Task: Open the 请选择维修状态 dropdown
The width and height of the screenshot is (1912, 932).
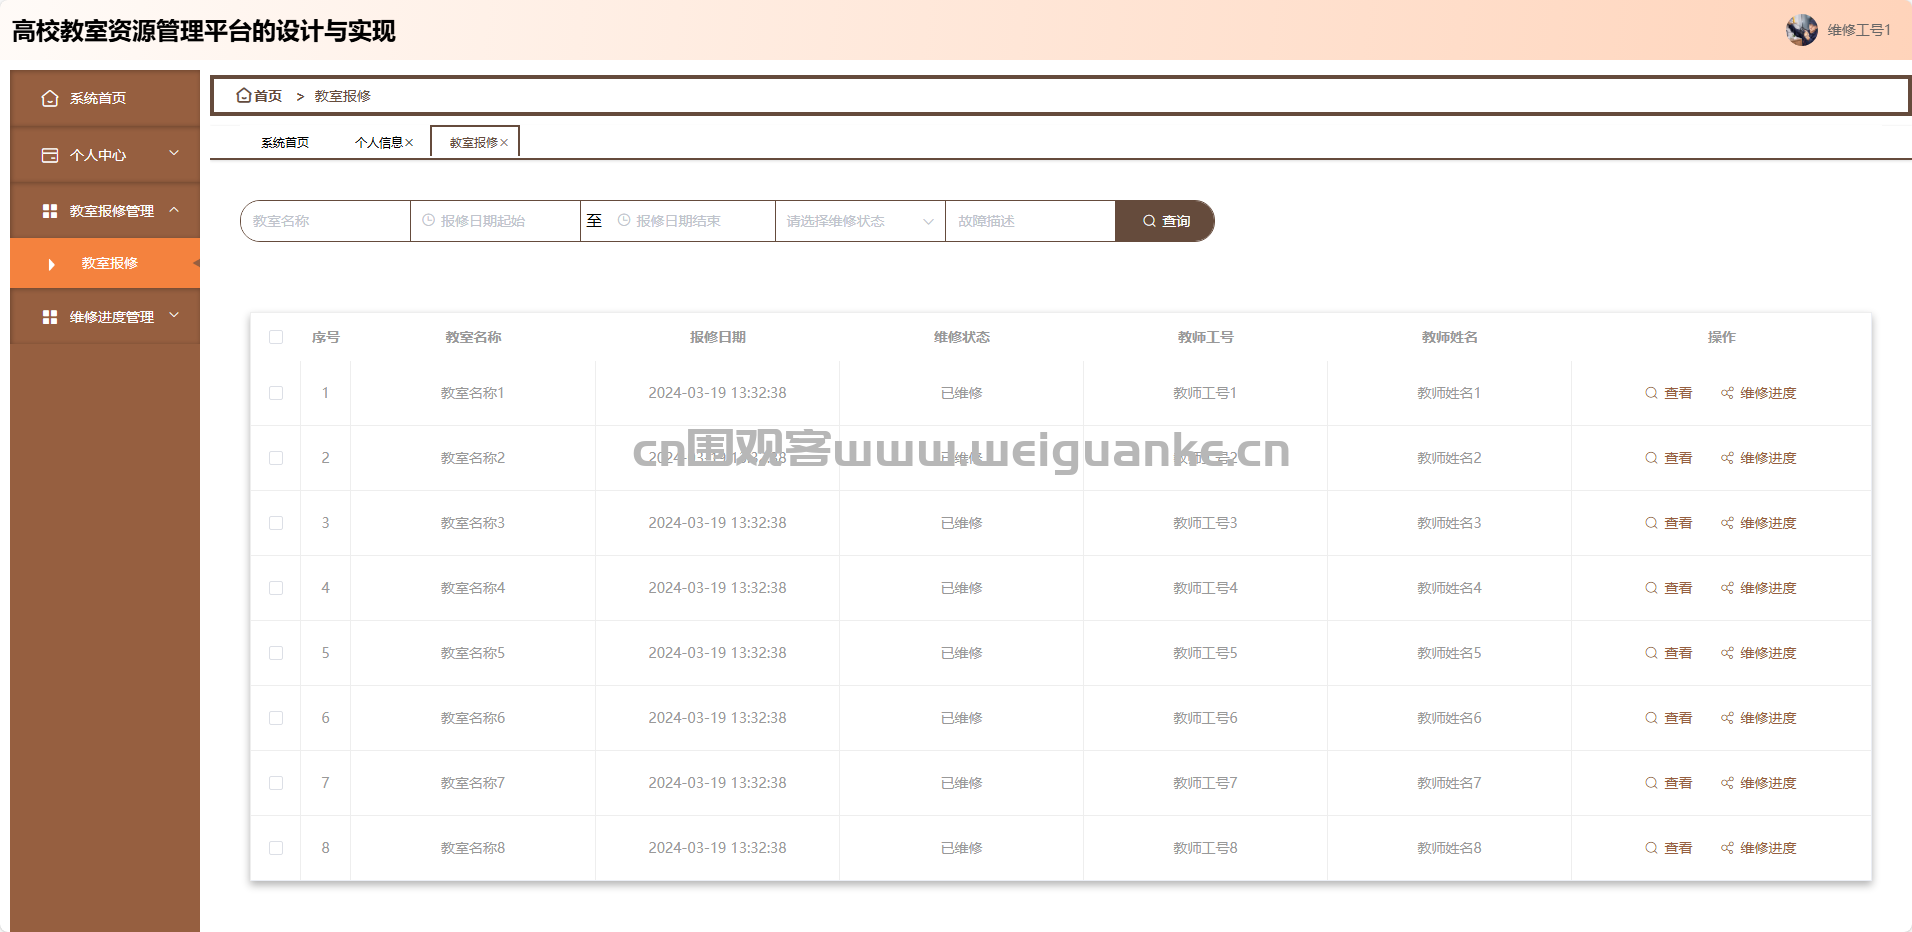Action: coord(859,221)
